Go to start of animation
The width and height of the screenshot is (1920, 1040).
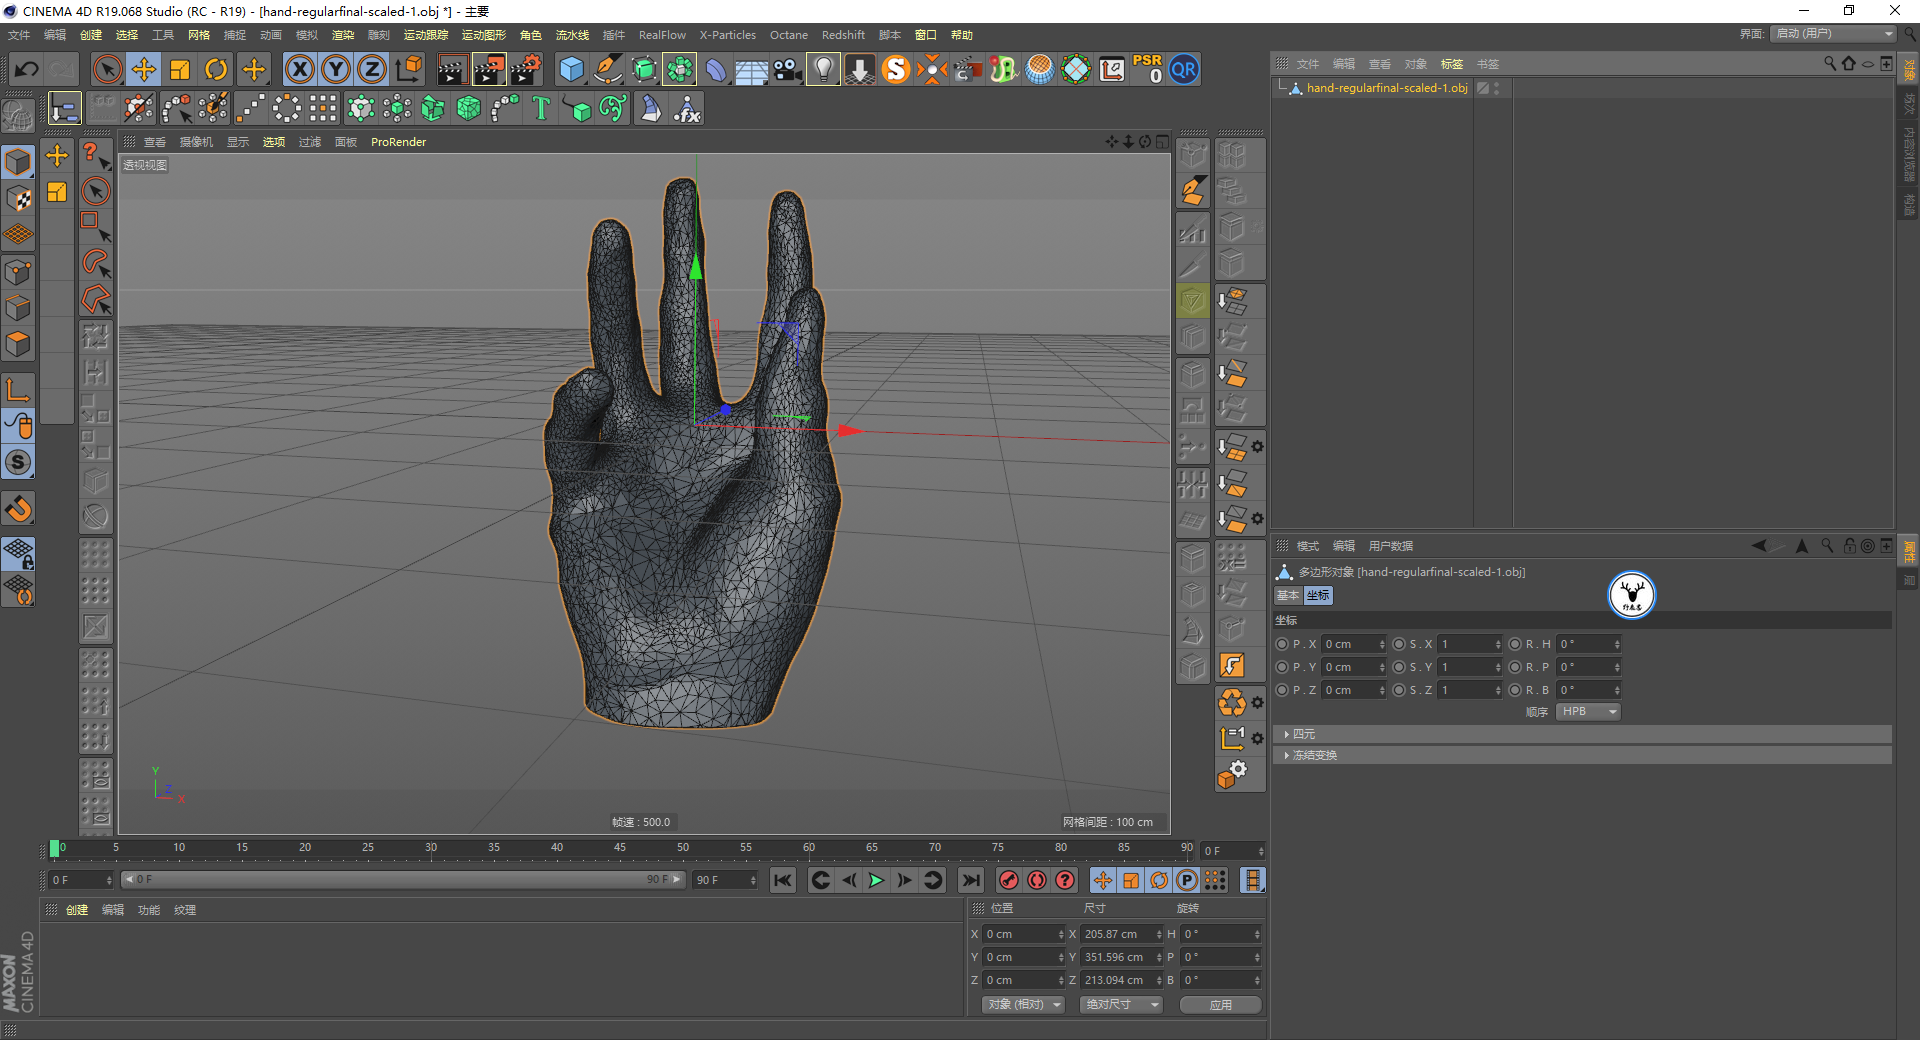[x=783, y=880]
